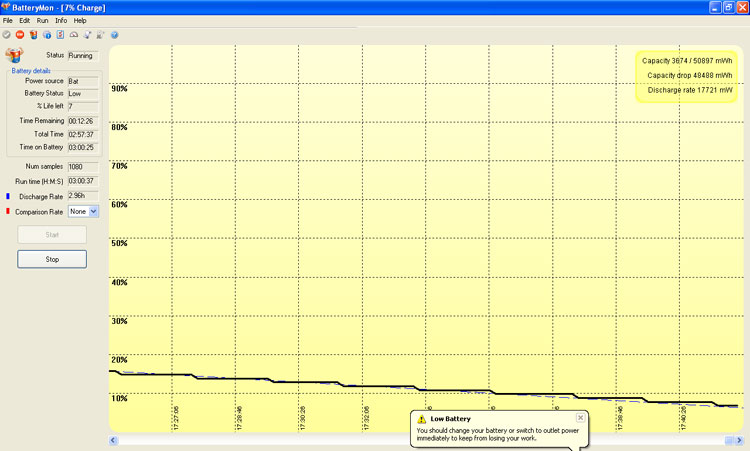Click the red stop toolbar icon
The image size is (750, 451).
pyautogui.click(x=20, y=35)
